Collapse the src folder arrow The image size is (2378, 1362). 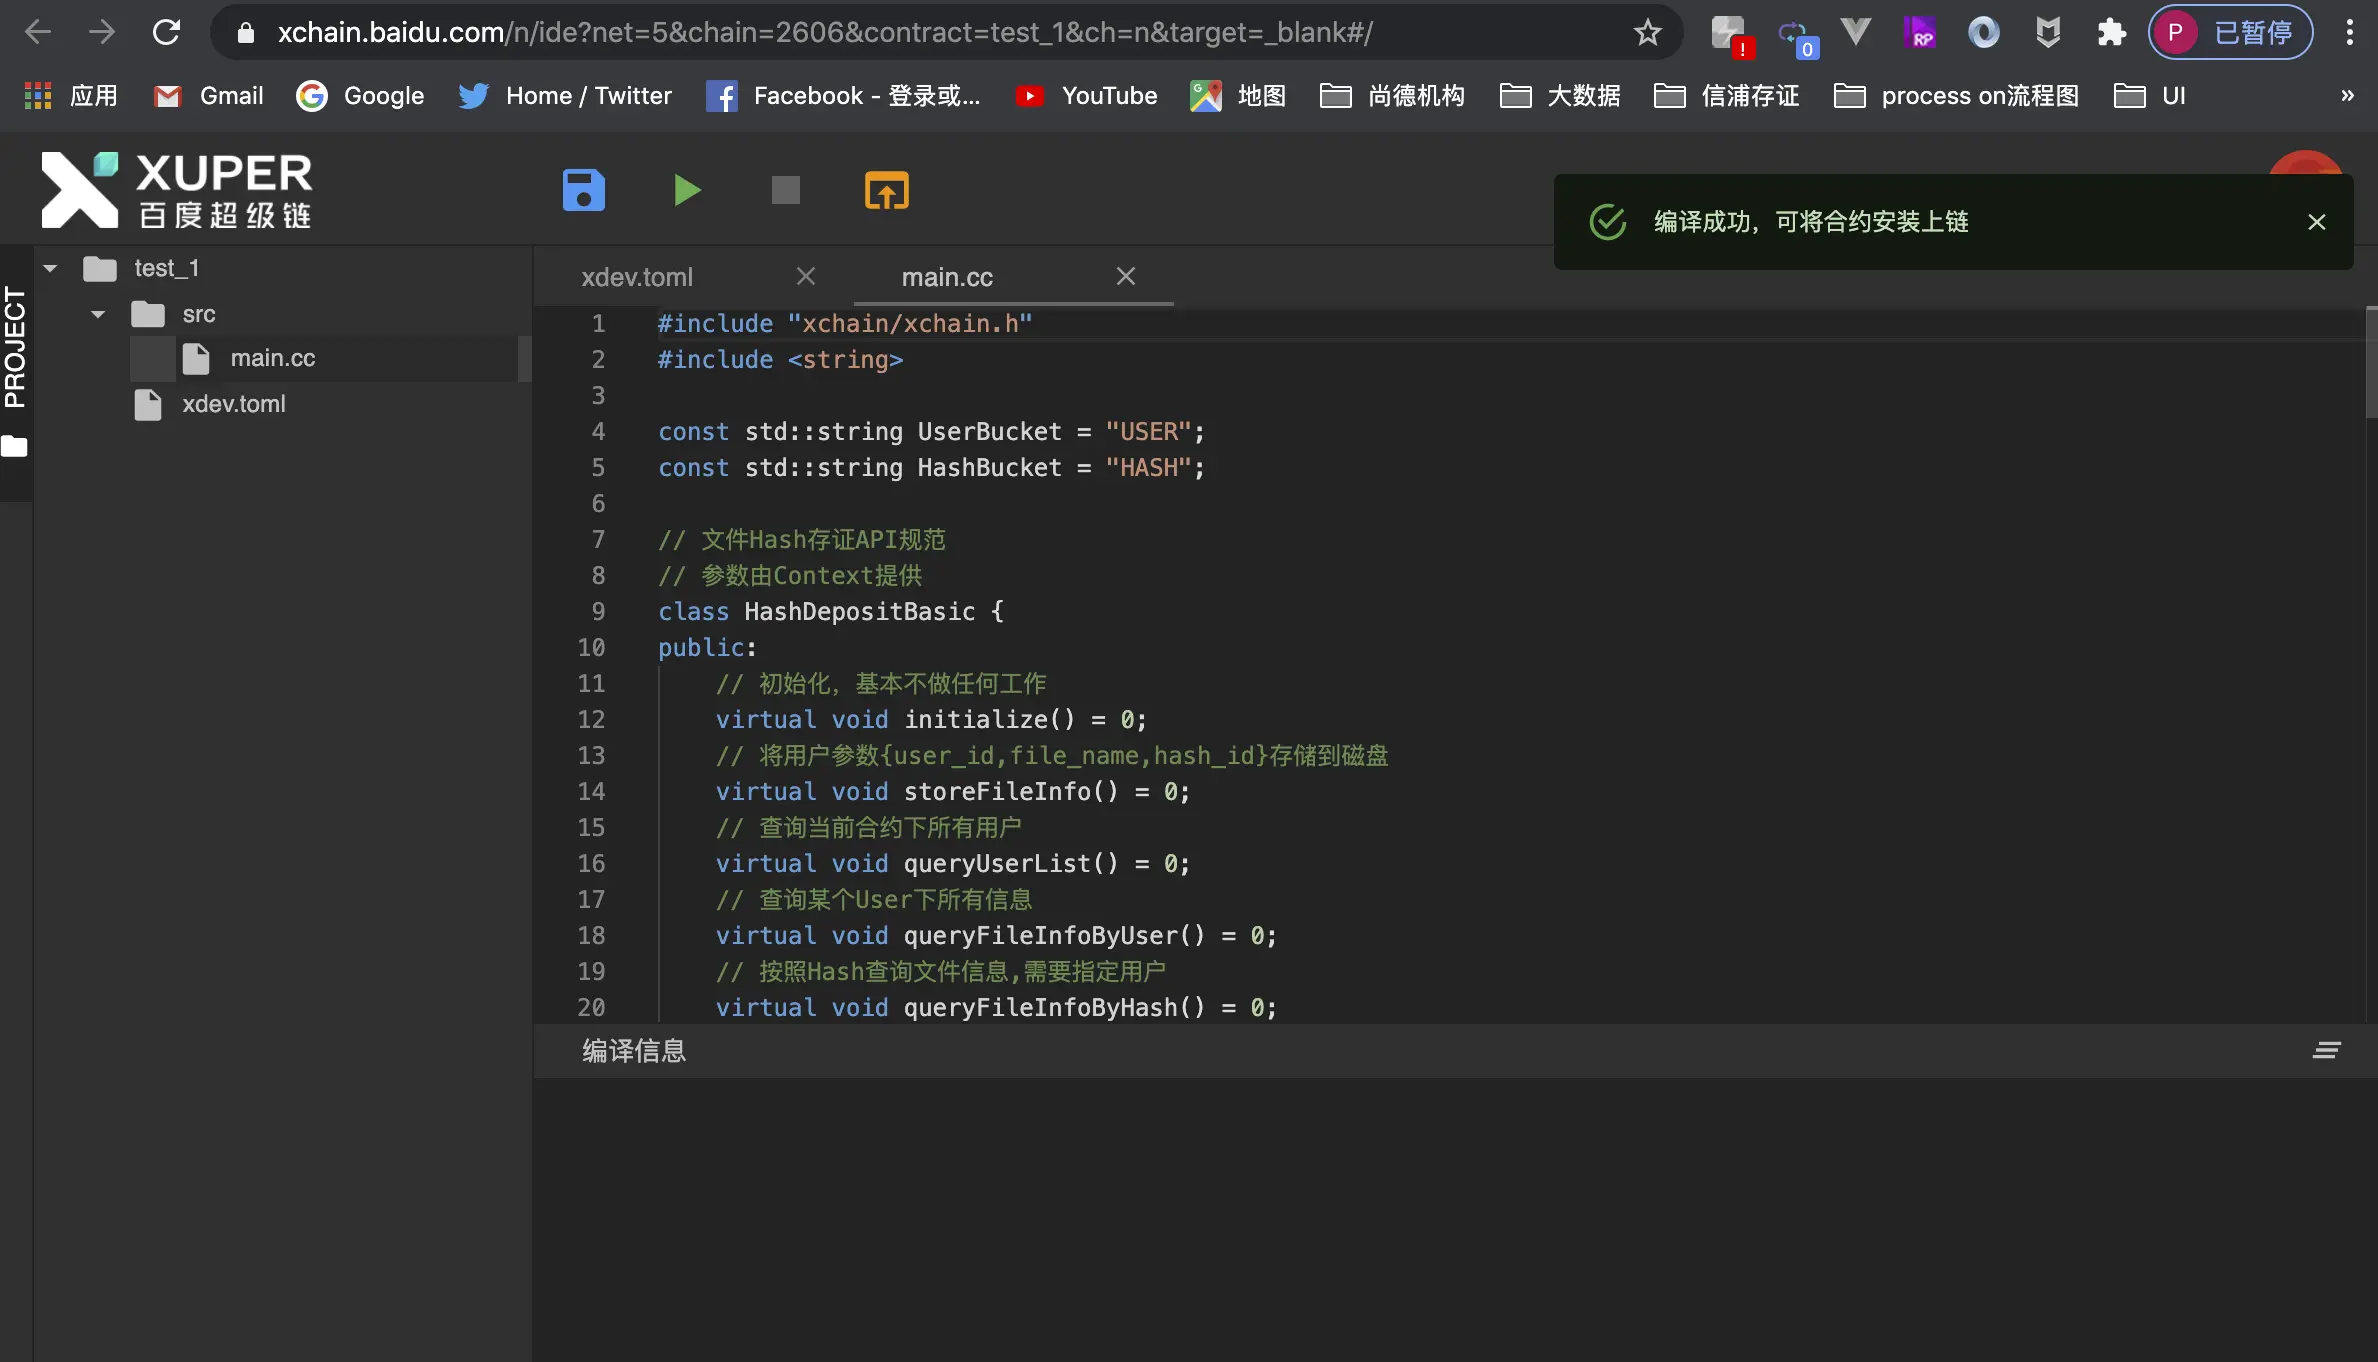click(x=98, y=314)
